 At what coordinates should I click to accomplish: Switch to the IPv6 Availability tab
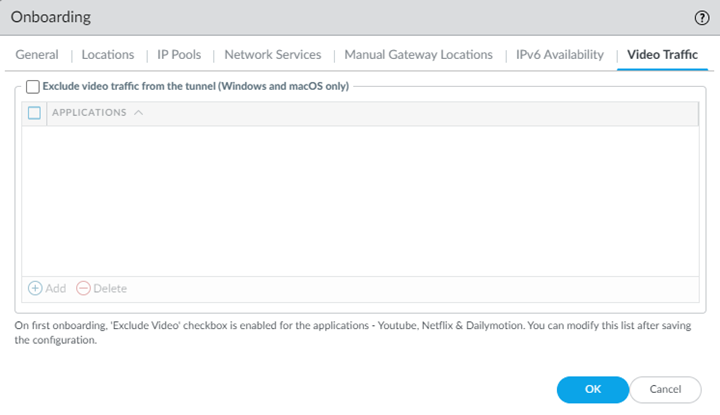(559, 55)
